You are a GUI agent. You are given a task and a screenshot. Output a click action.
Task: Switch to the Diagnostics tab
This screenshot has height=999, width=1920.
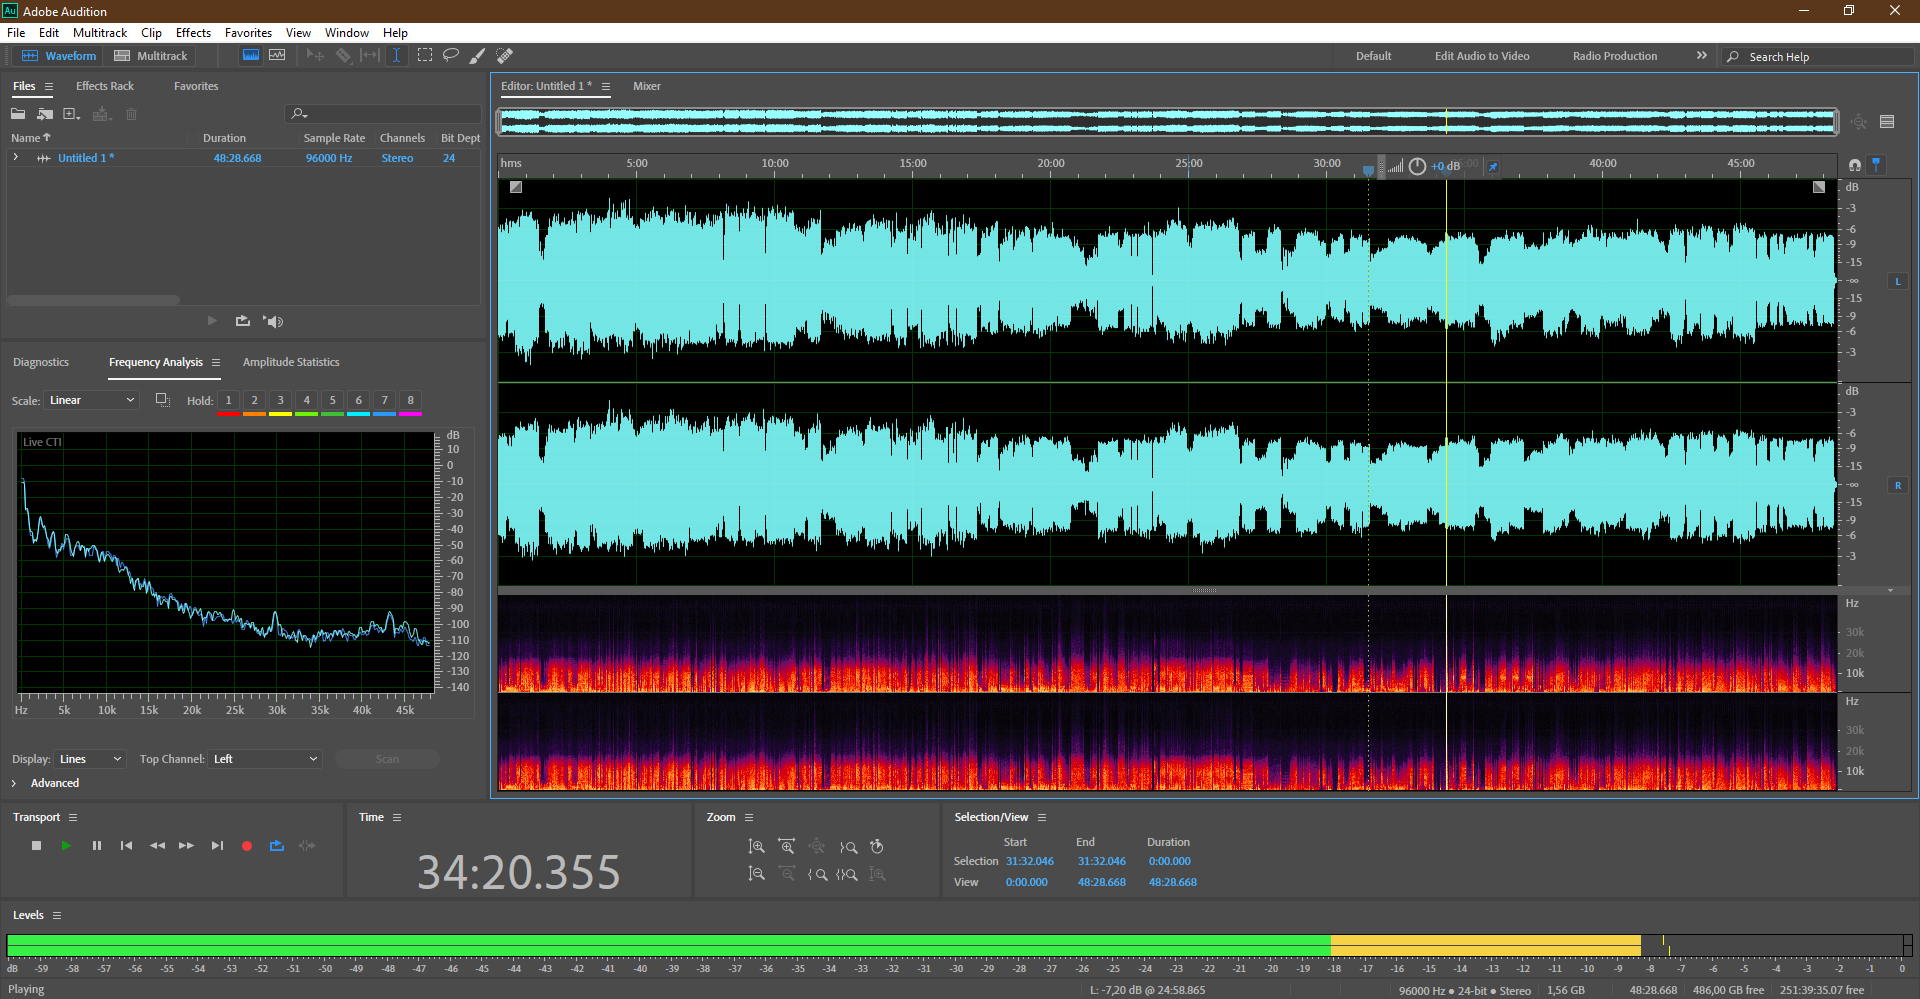pos(41,362)
